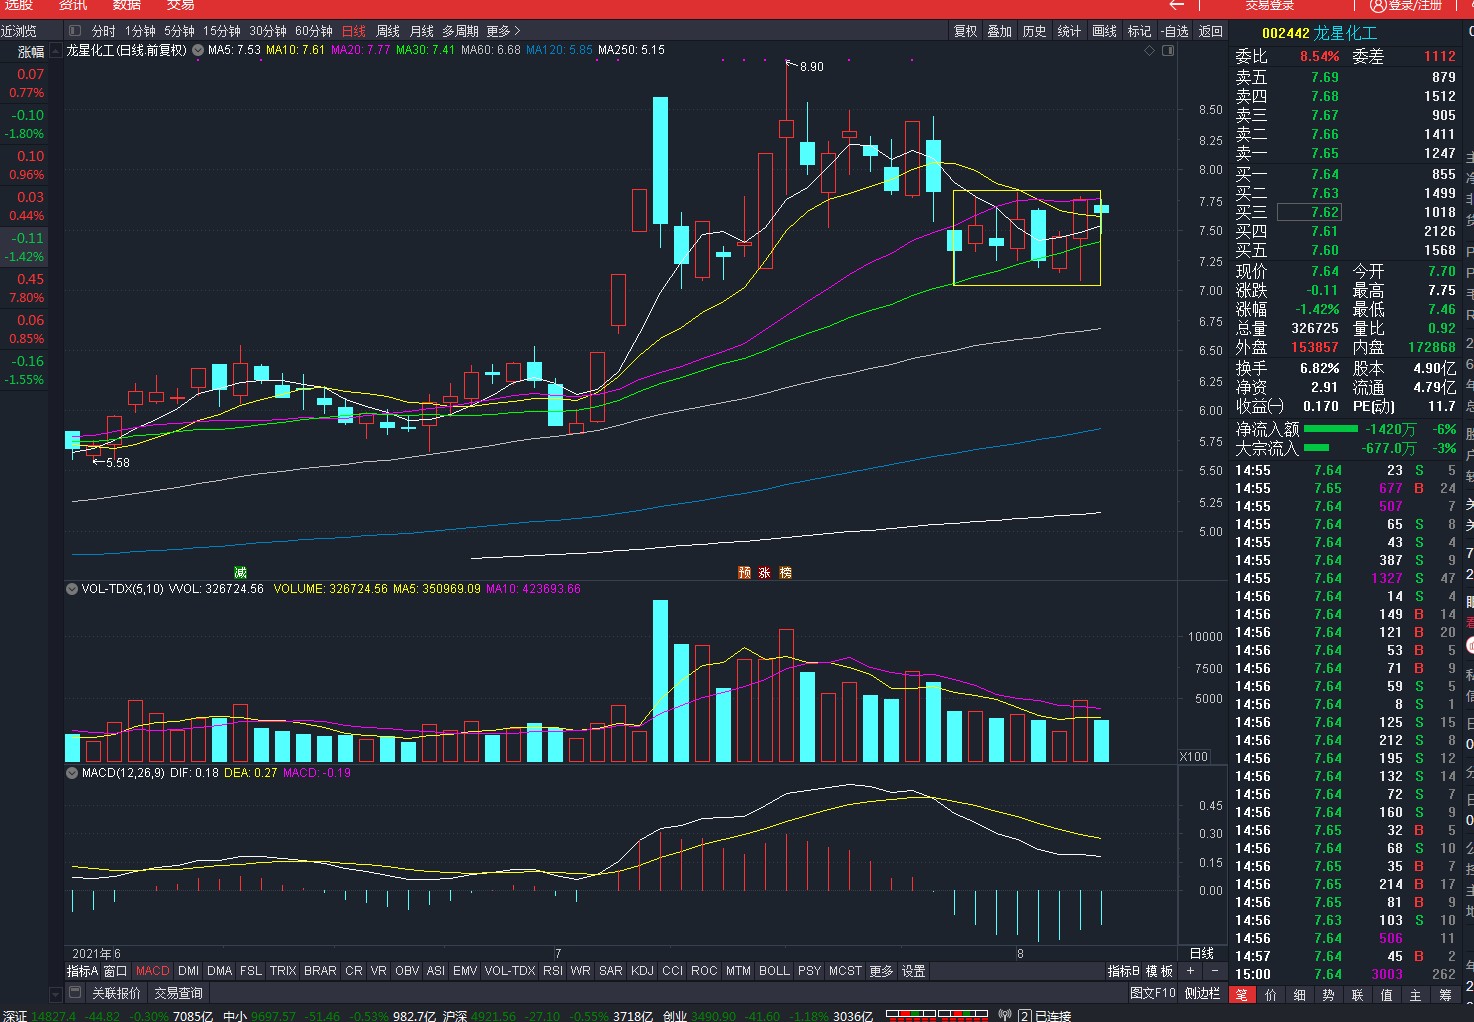Switch to 分时 intraday view
The width and height of the screenshot is (1474, 1022).
[x=104, y=31]
